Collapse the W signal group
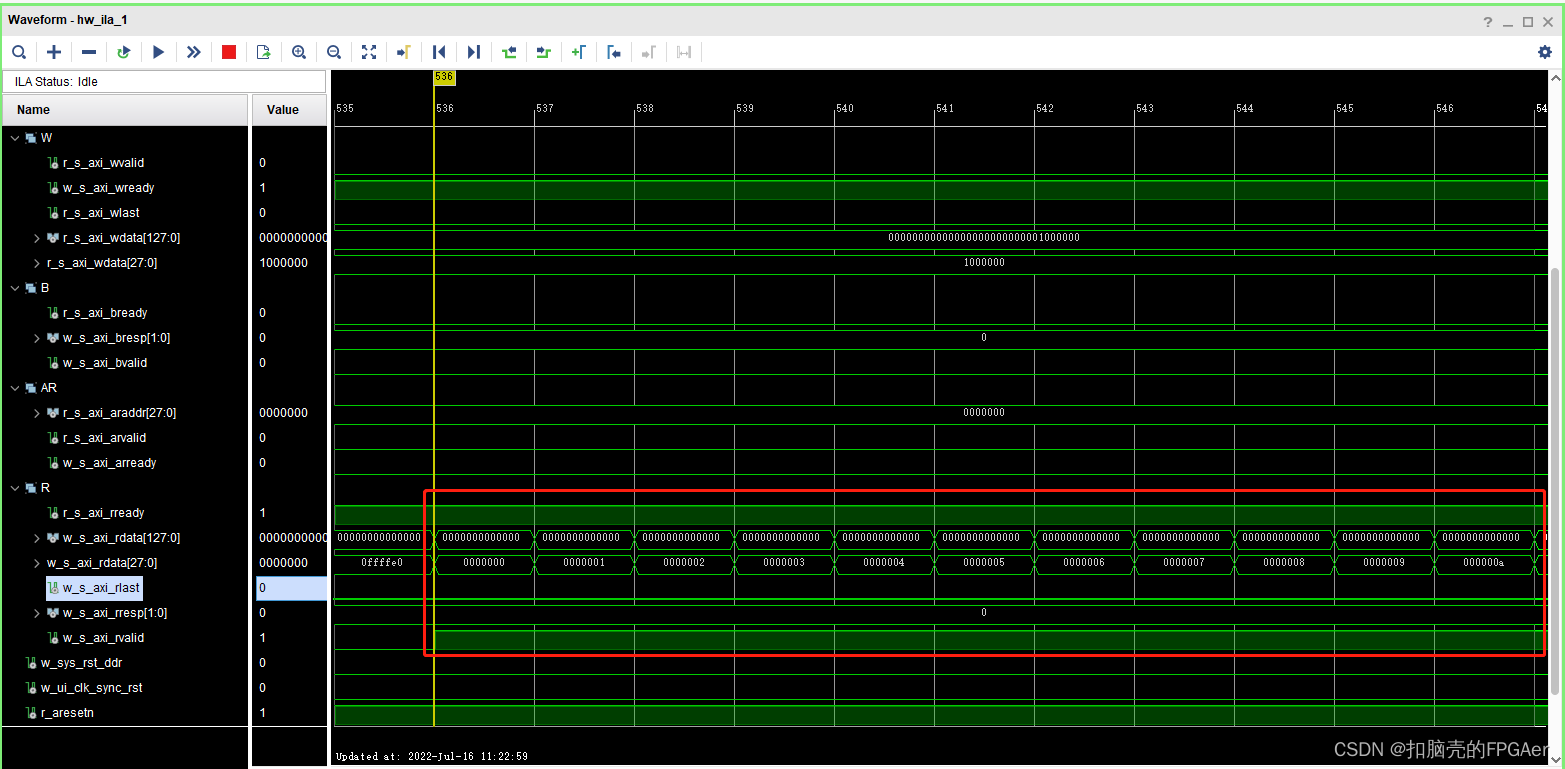The width and height of the screenshot is (1565, 769). click(x=14, y=137)
